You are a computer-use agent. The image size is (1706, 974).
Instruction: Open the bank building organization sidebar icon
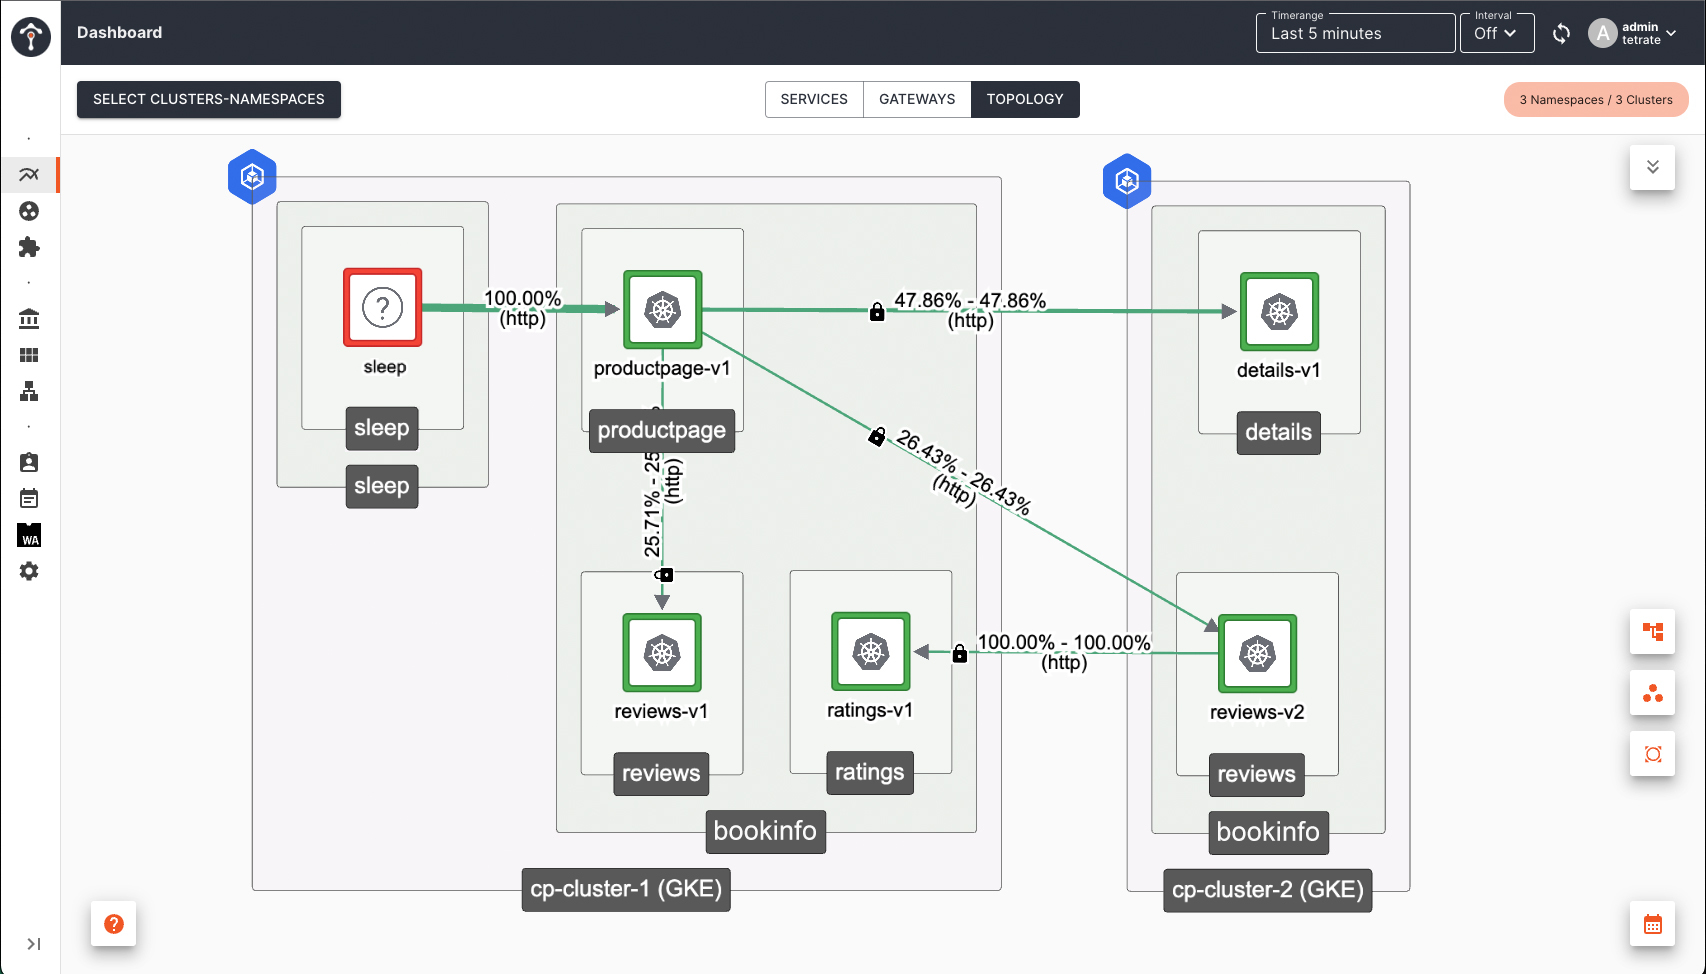click(29, 319)
